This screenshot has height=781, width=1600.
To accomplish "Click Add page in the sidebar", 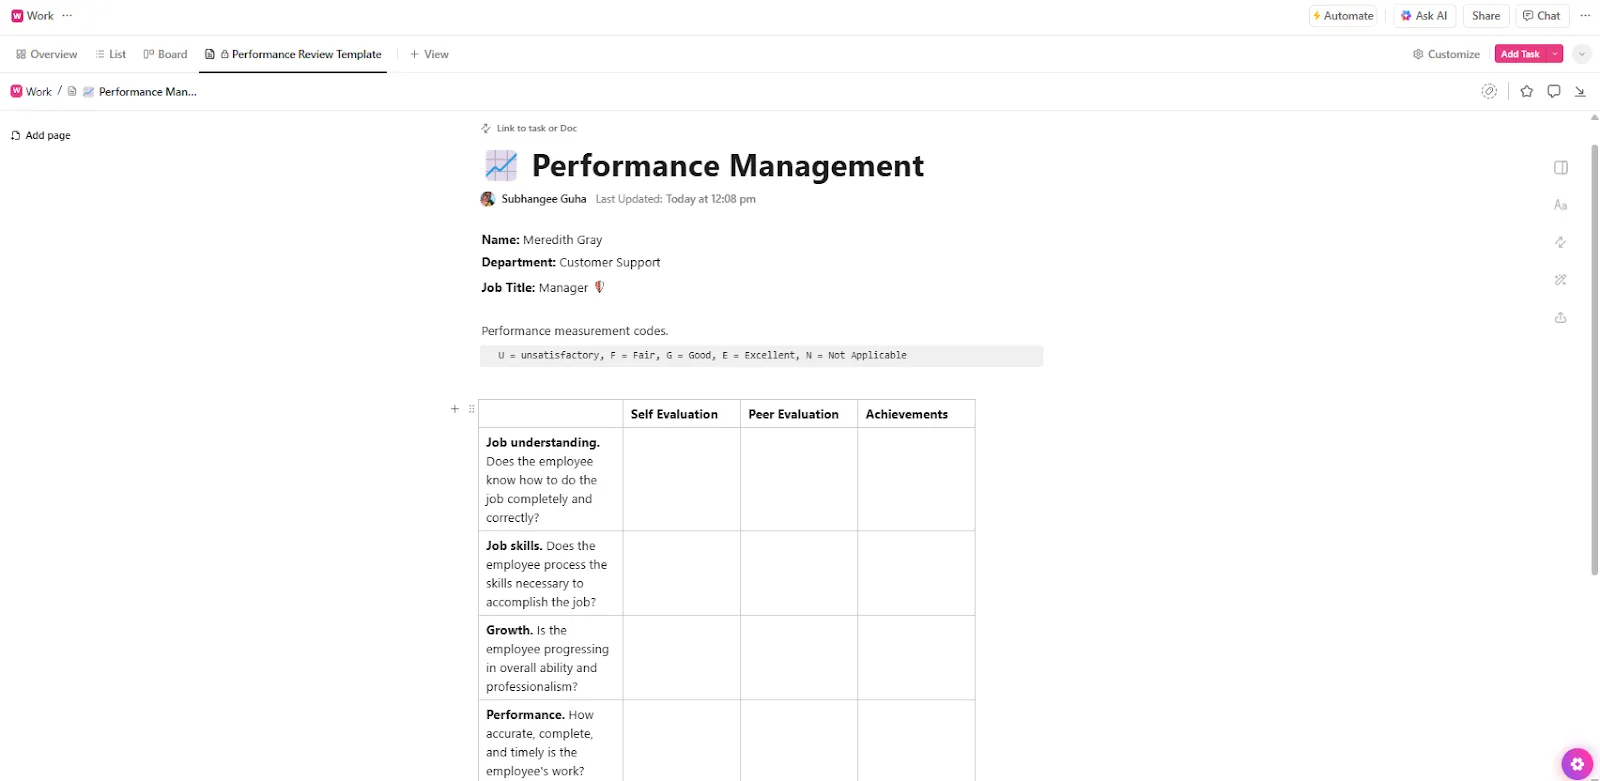I will point(41,135).
